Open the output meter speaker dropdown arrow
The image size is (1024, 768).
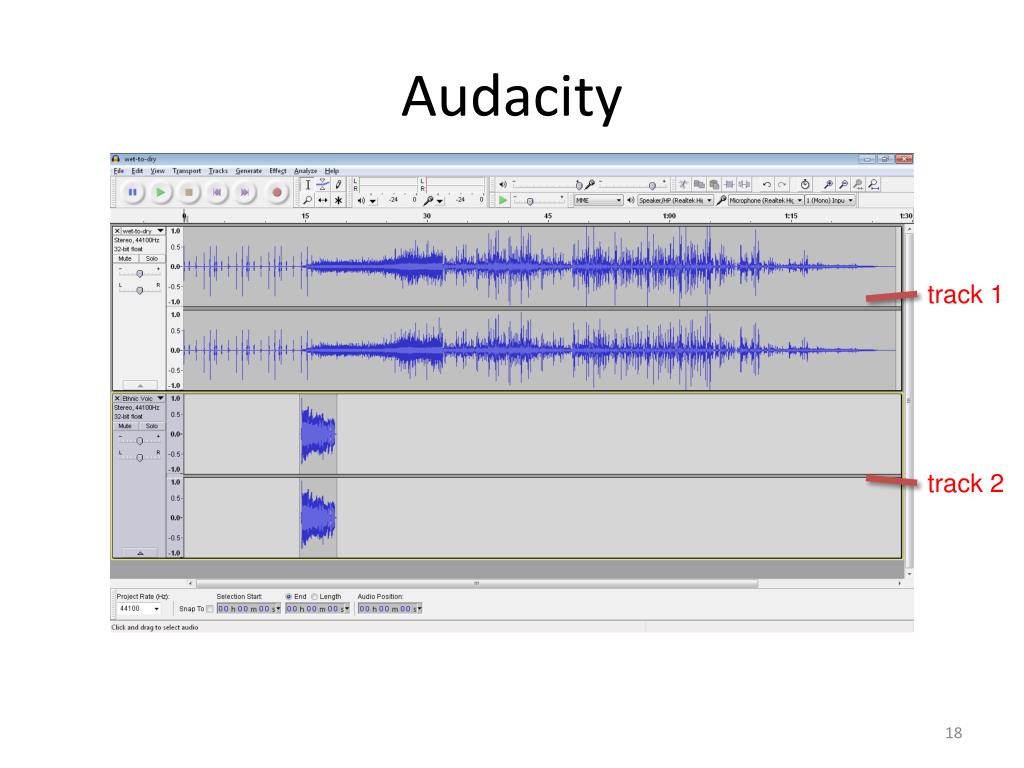point(373,201)
